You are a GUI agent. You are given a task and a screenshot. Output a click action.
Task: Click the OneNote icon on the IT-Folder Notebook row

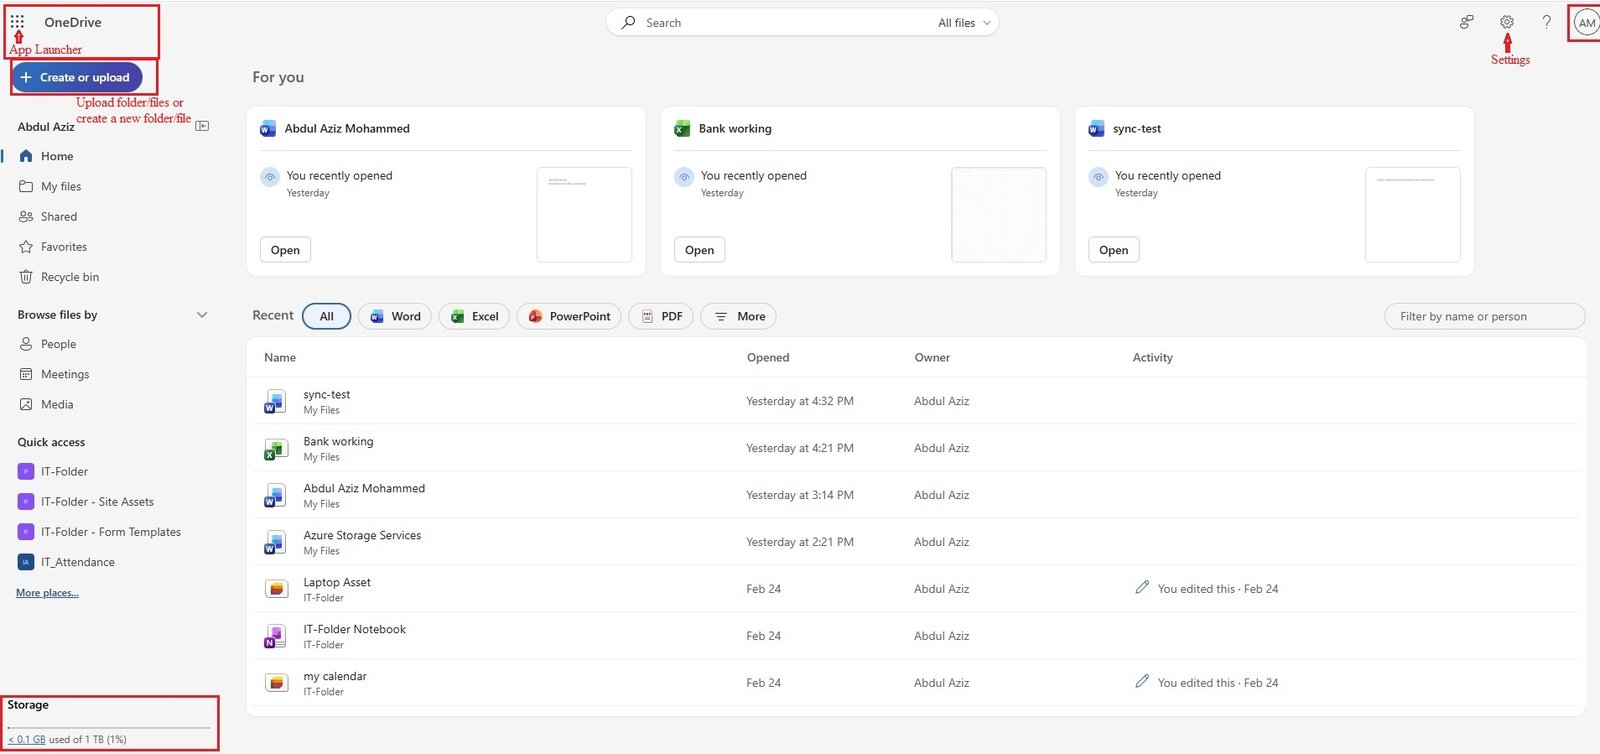(x=275, y=636)
